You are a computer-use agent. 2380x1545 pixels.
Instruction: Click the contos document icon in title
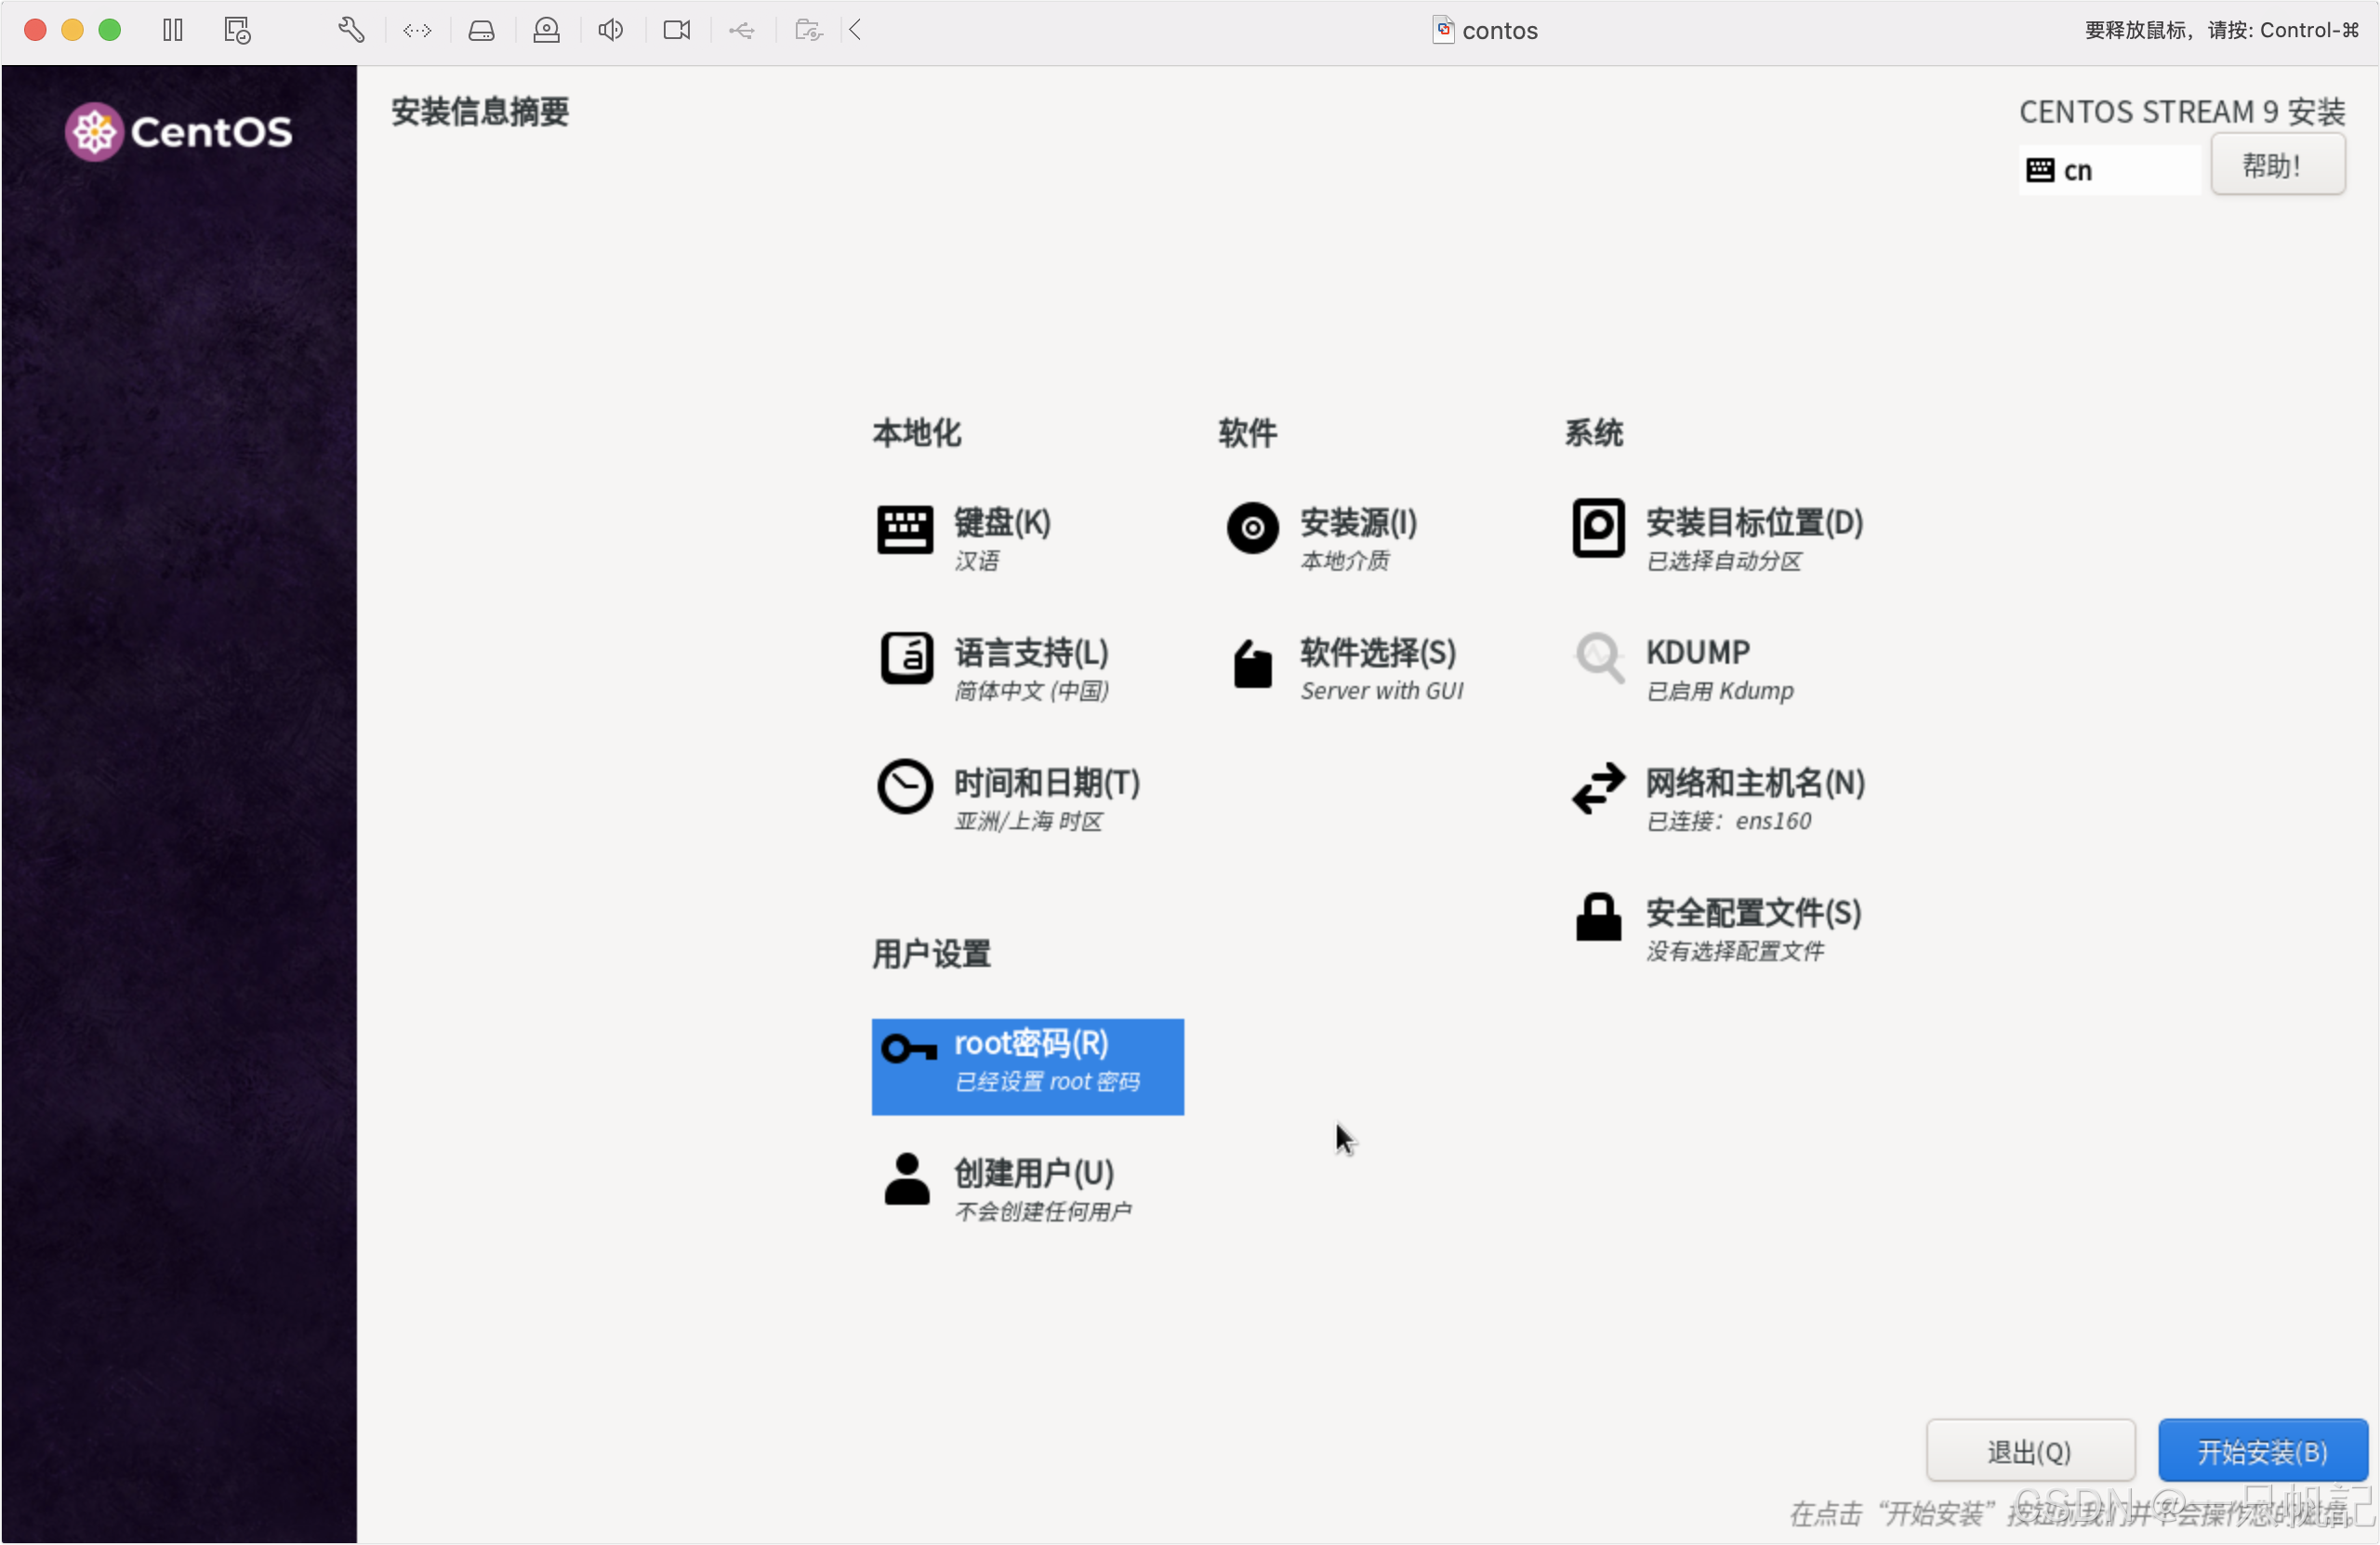pyautogui.click(x=1443, y=30)
